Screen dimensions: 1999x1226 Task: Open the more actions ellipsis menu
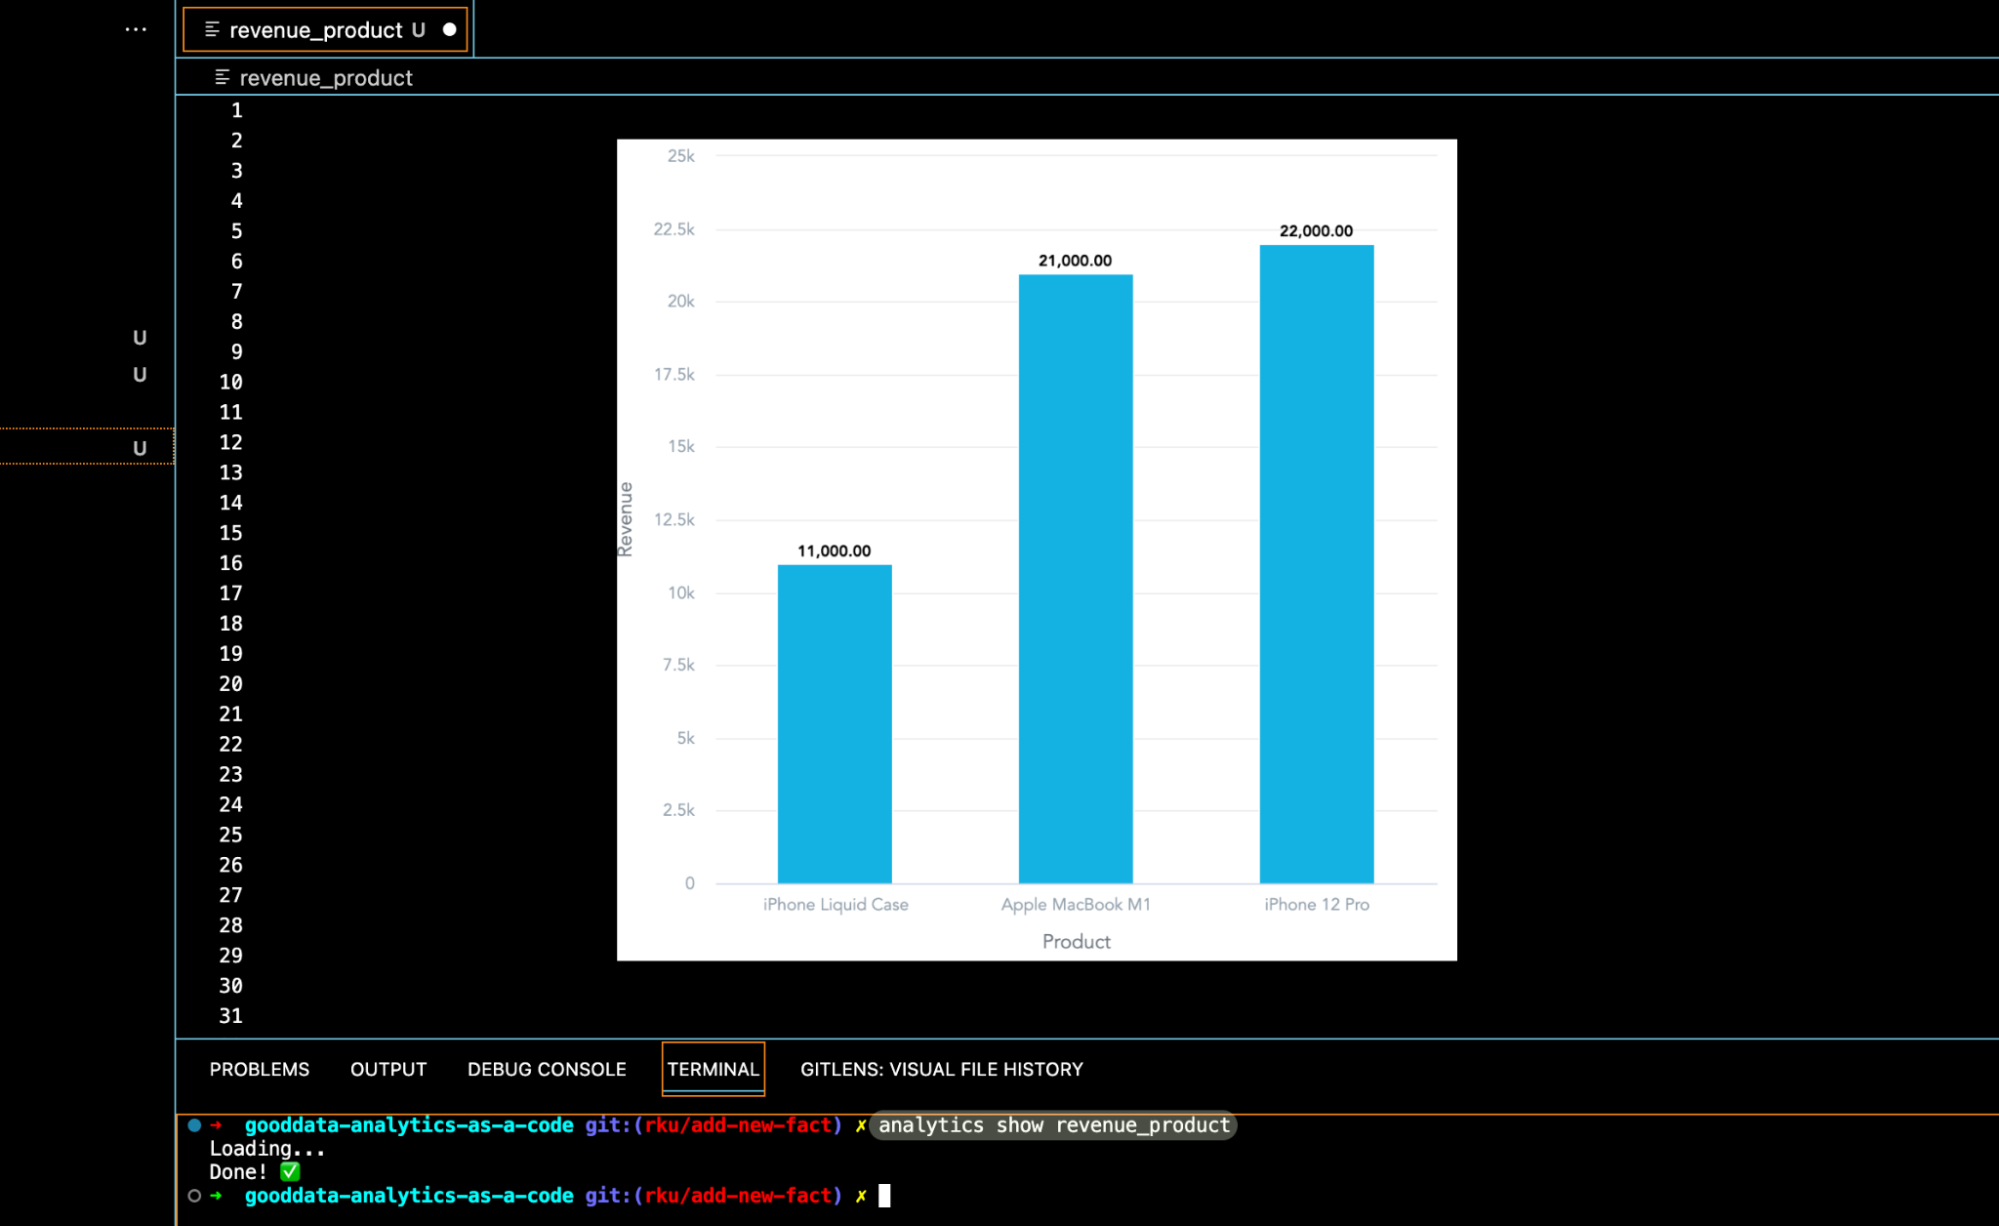(136, 30)
